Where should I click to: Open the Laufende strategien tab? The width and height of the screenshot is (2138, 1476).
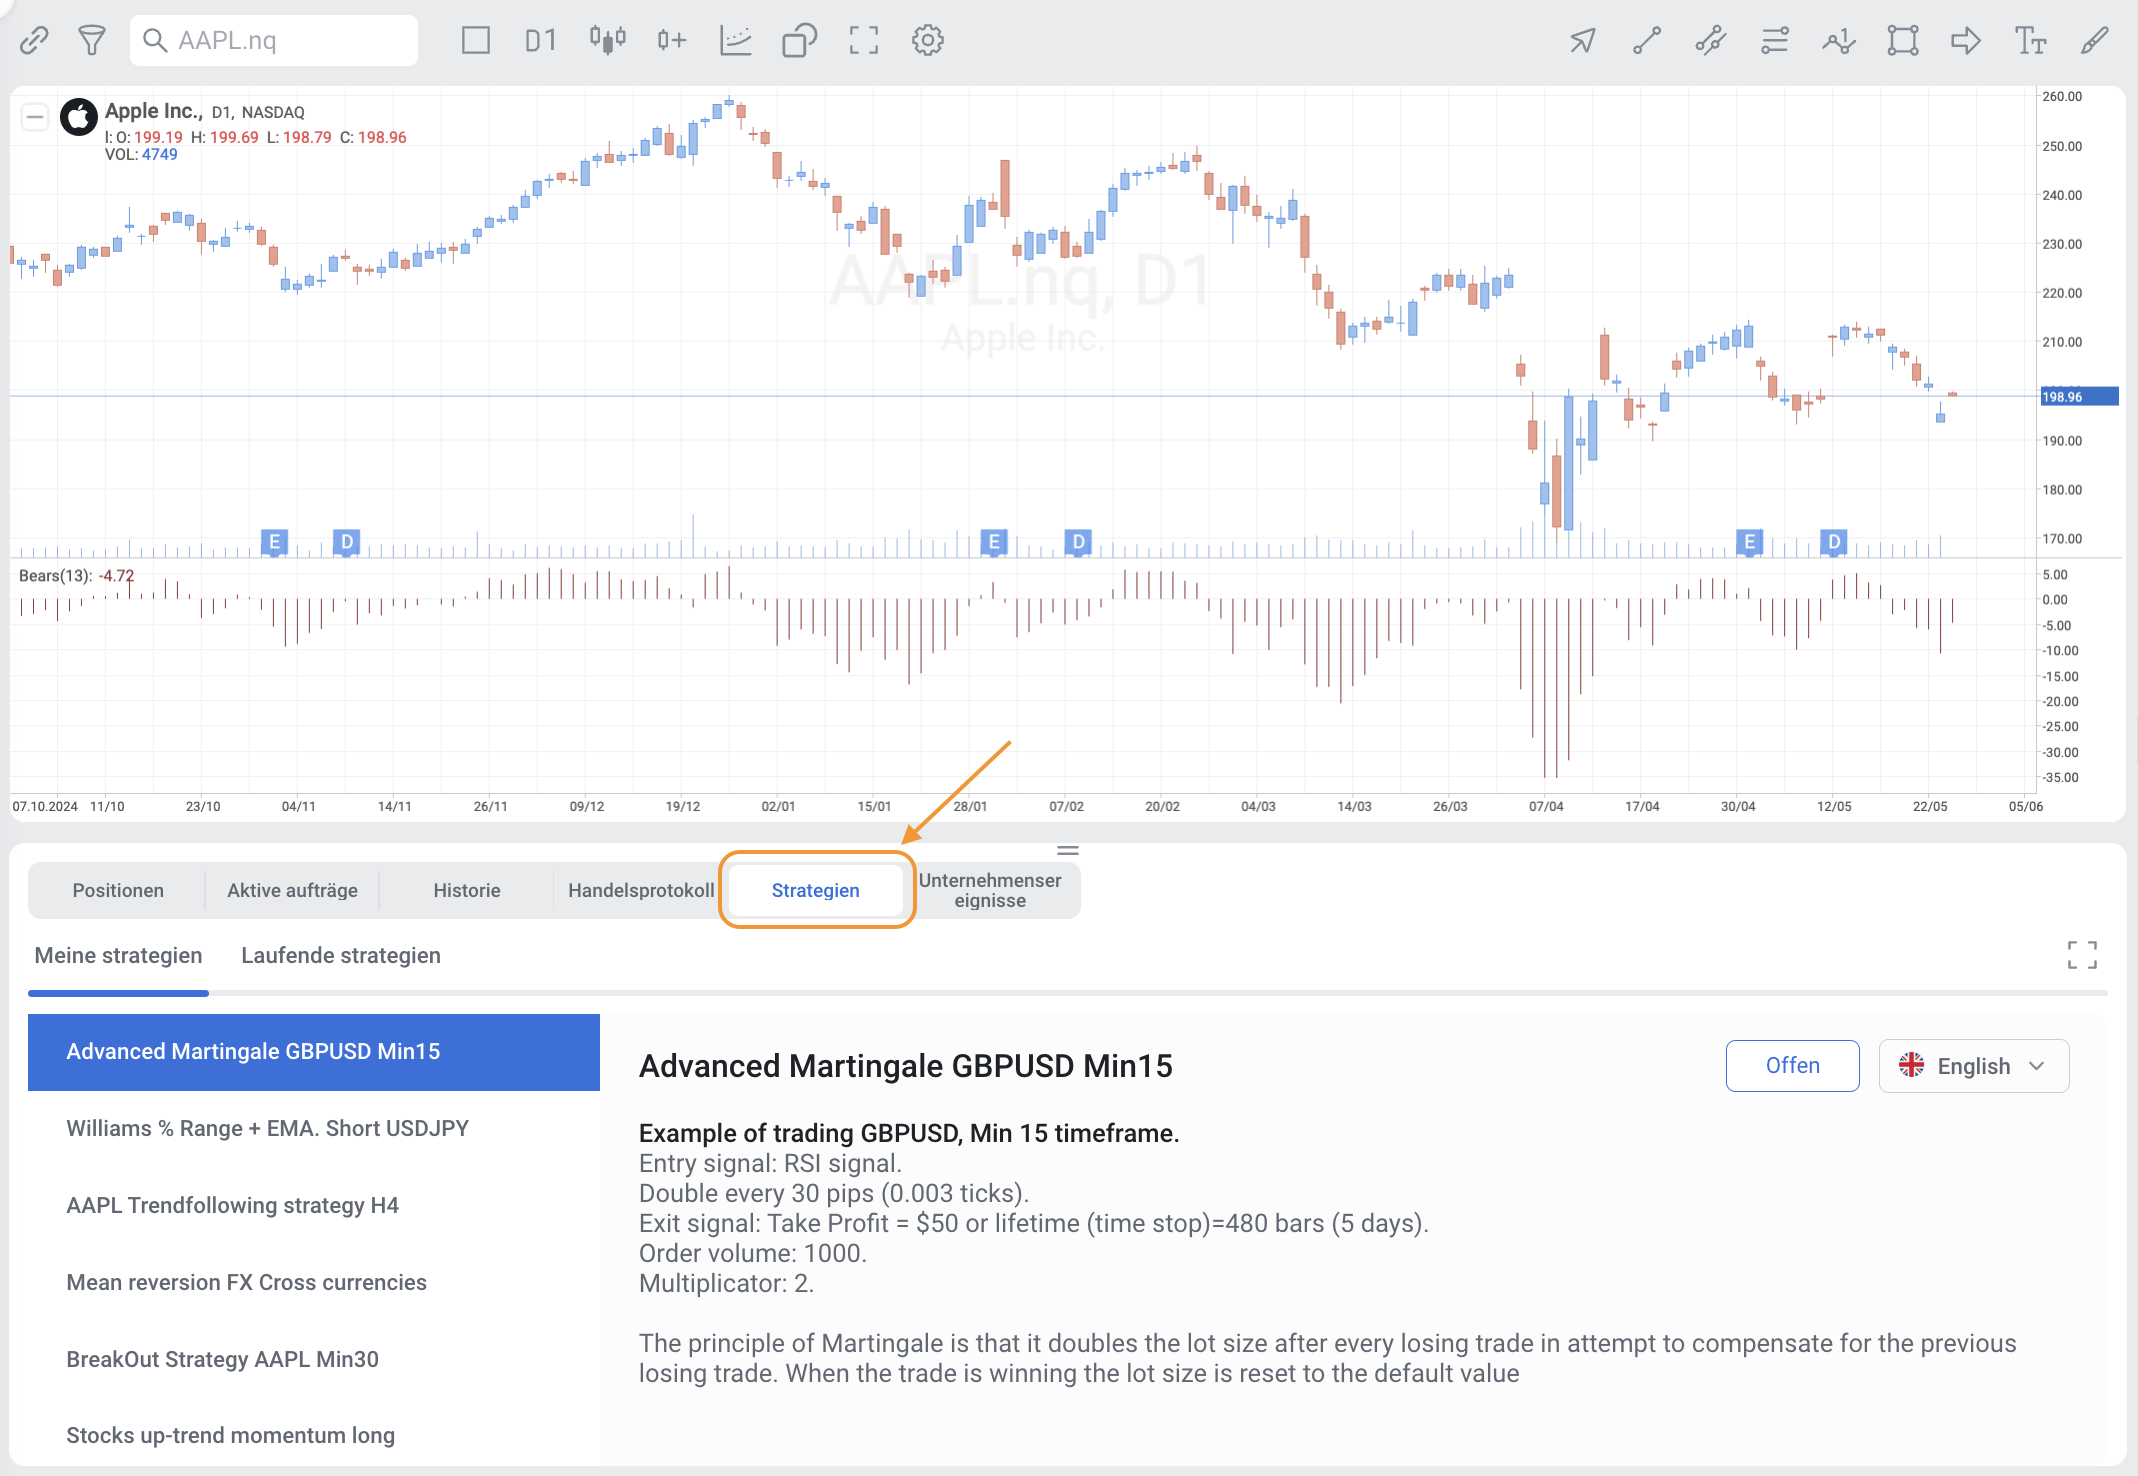(x=340, y=955)
